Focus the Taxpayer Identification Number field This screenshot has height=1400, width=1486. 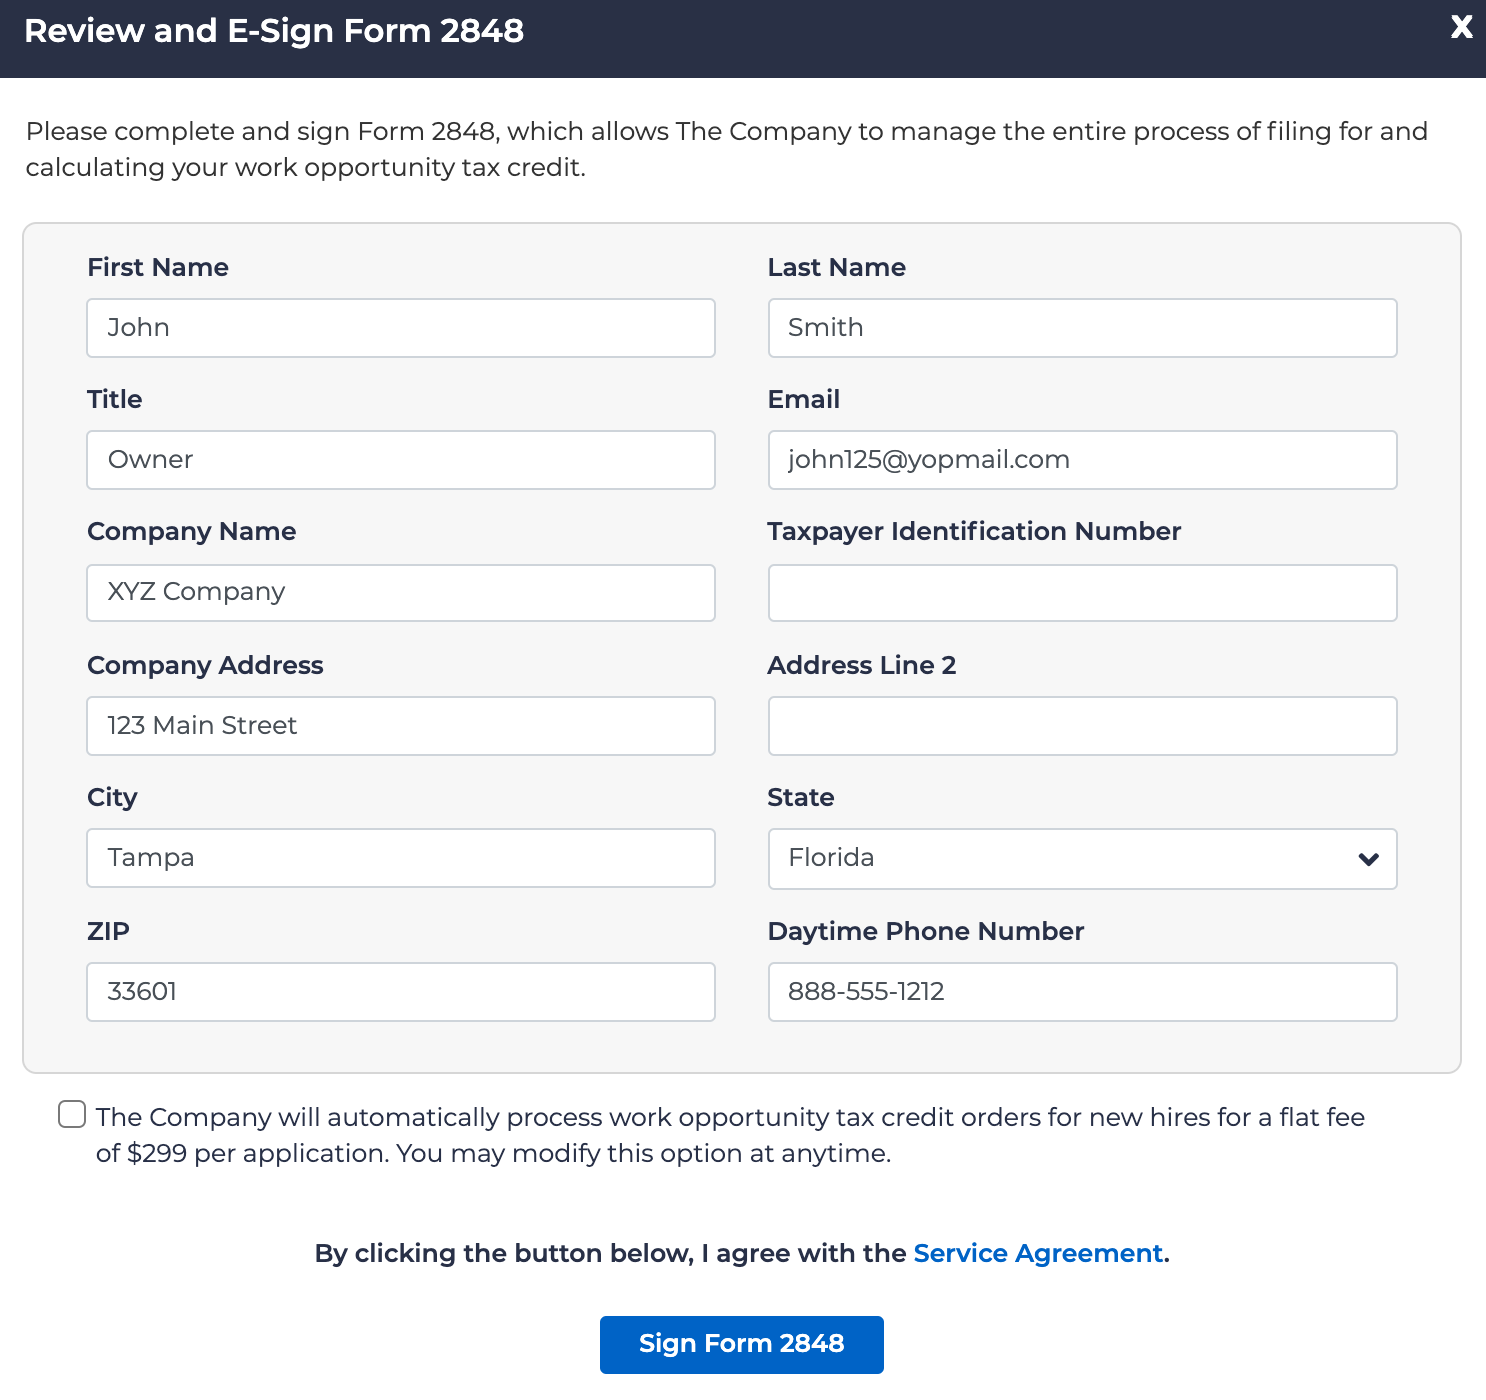tap(1081, 592)
